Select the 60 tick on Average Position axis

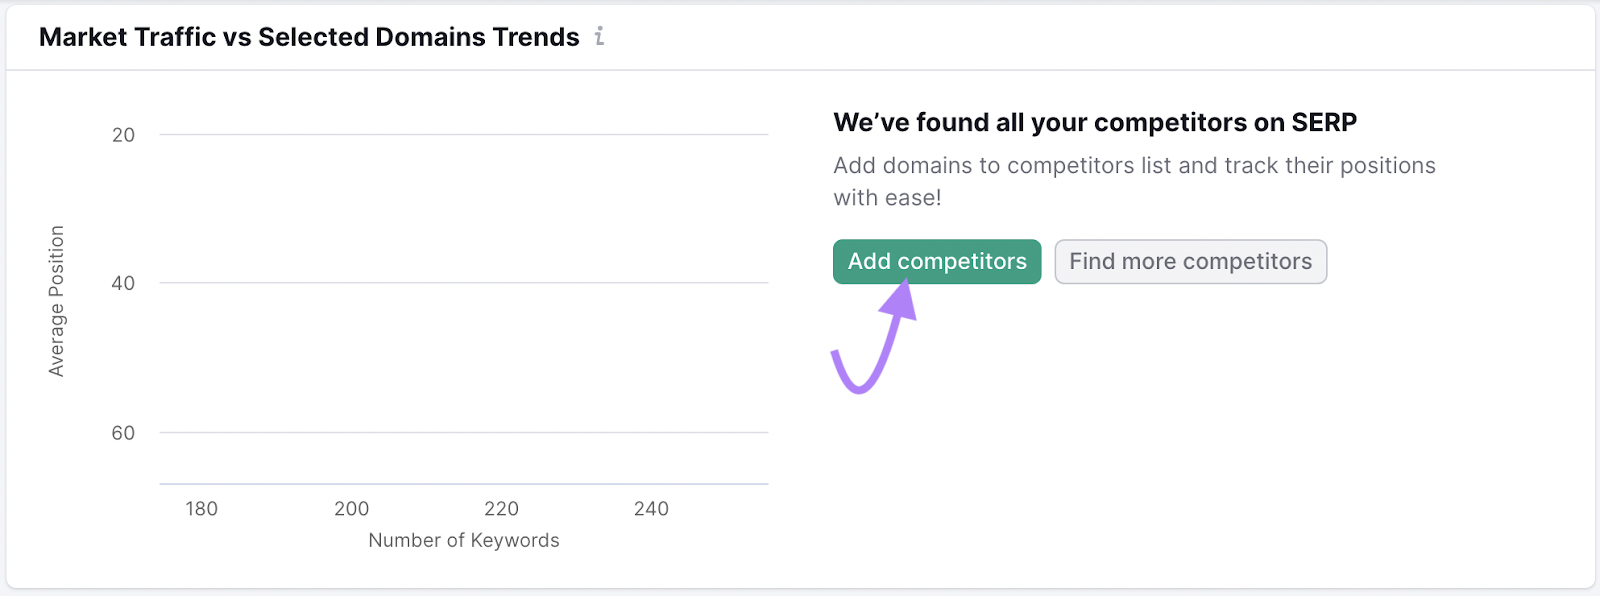point(123,433)
